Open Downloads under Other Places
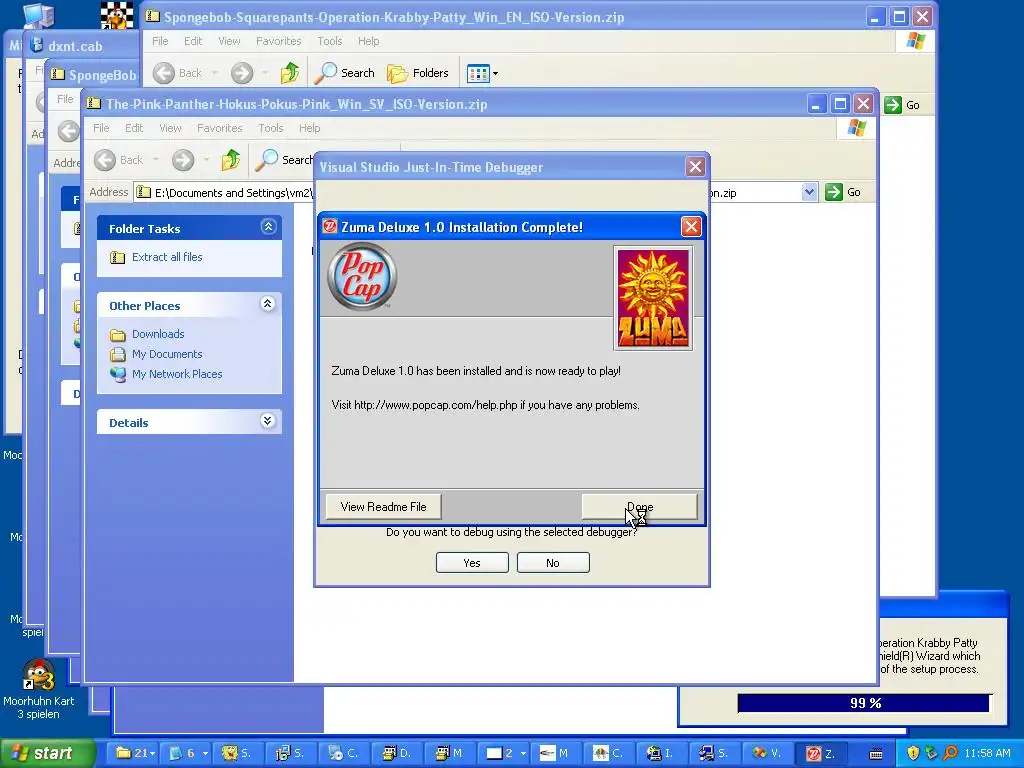 (158, 334)
